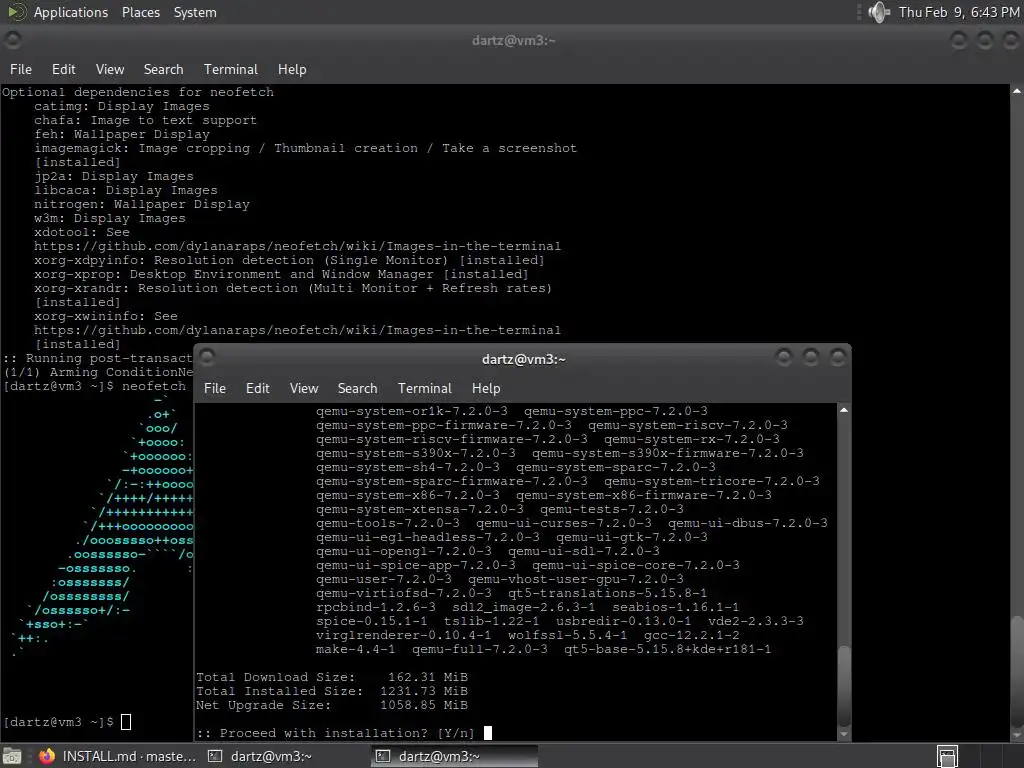Click the first neofetch wiki Images-in-the-terminal URL
This screenshot has height=768, width=1024.
click(x=297, y=246)
